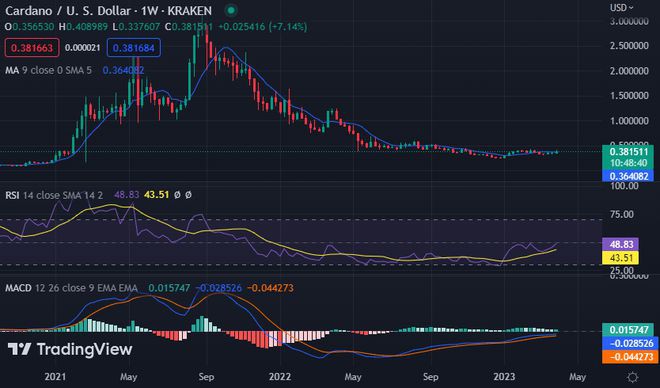The image size is (660, 388).
Task: Select the MA 9 close indicator legend
Action: coord(48,70)
